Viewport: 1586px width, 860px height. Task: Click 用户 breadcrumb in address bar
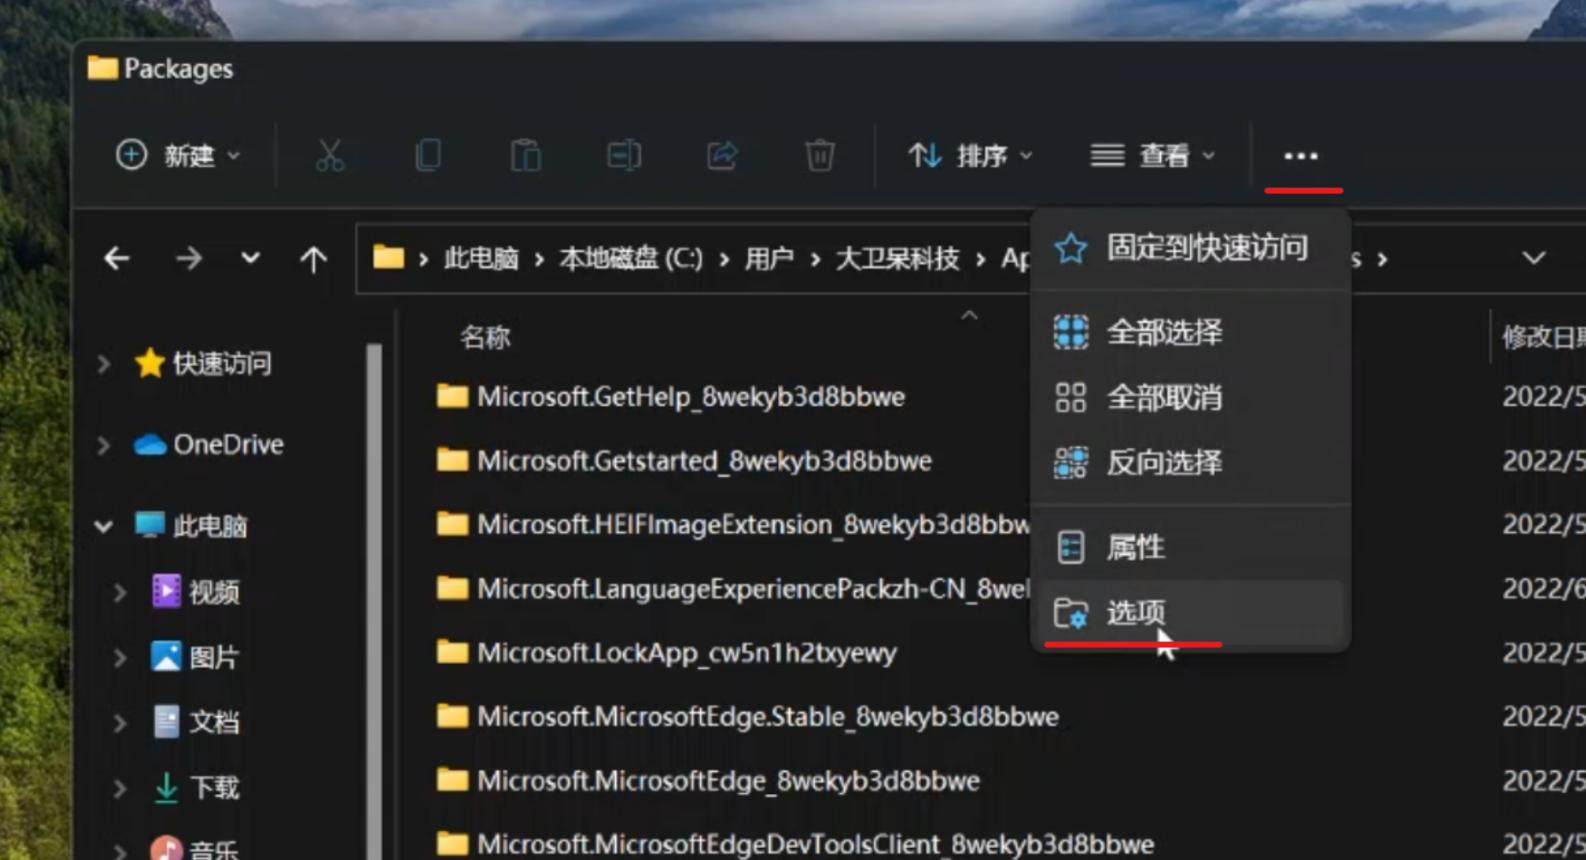tap(769, 259)
